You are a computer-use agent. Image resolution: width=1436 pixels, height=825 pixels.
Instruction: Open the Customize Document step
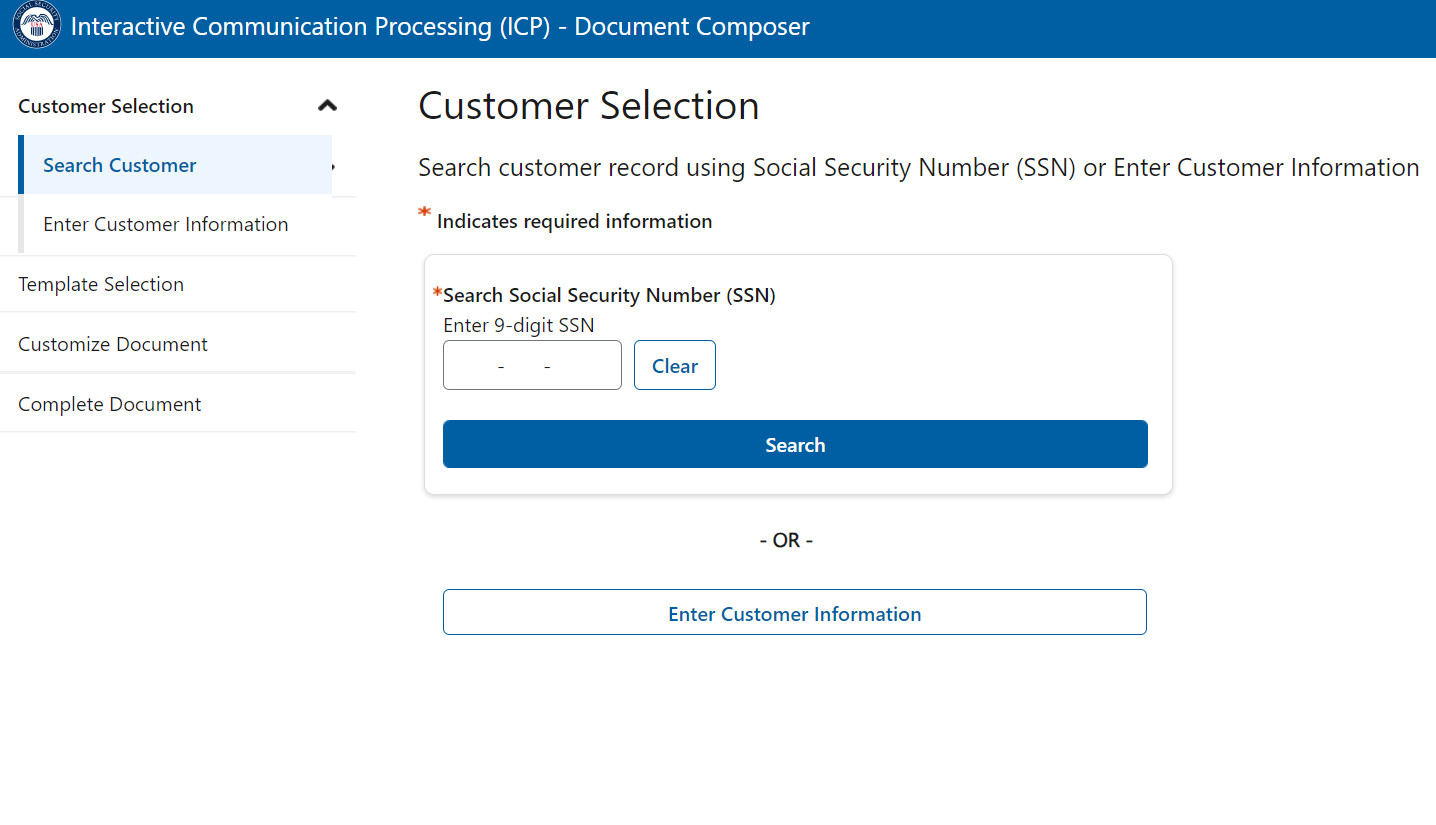[x=113, y=344]
